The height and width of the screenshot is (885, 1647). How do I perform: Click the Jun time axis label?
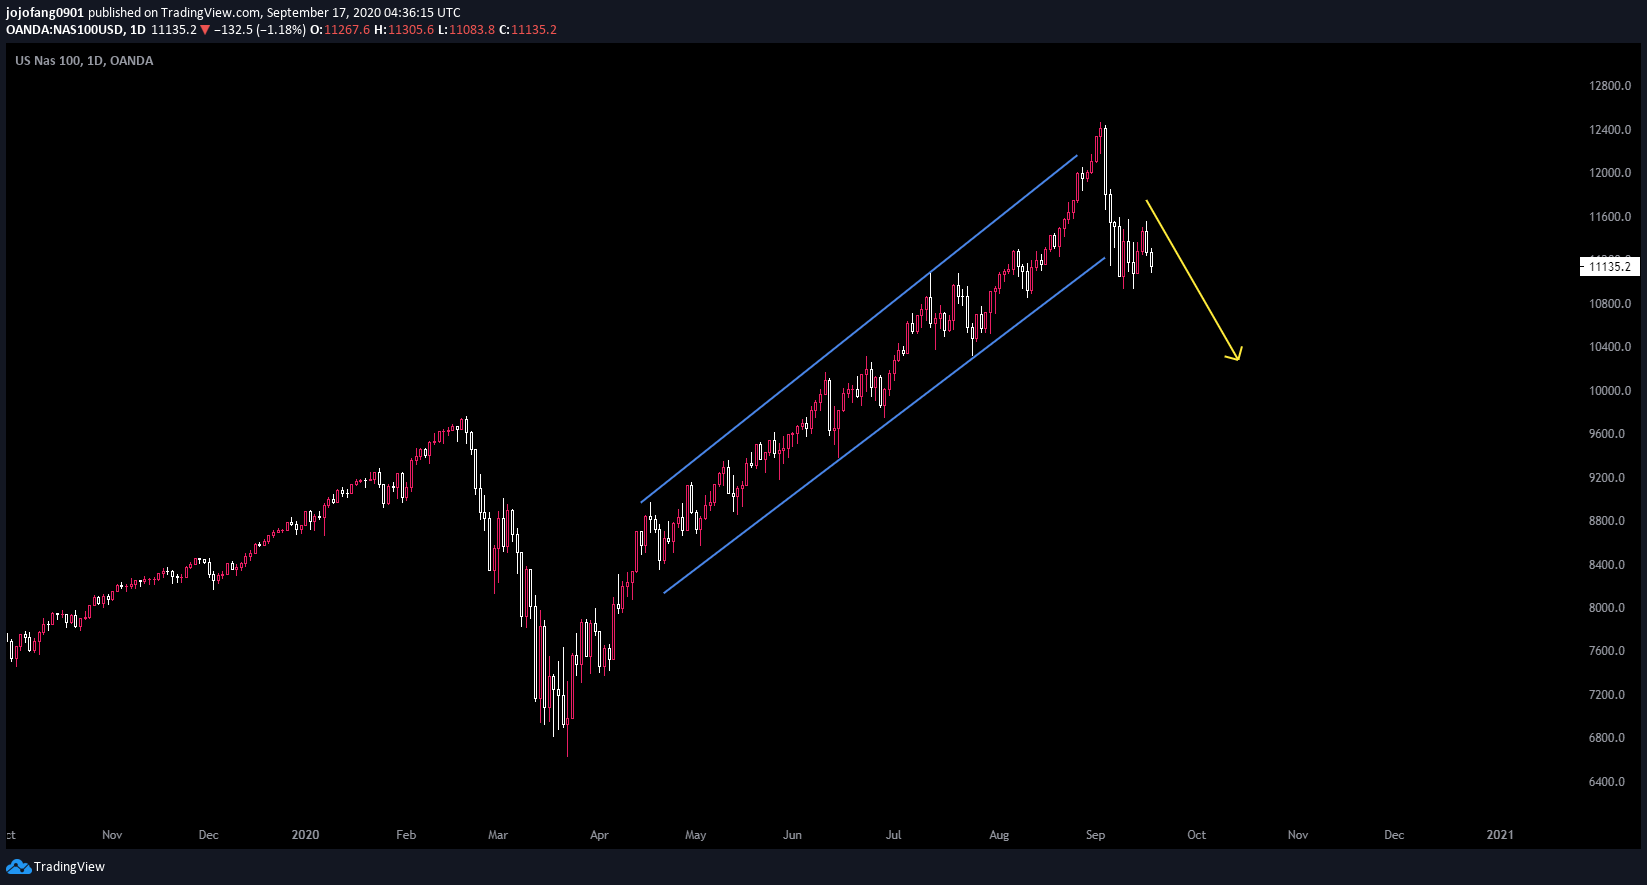coord(792,835)
